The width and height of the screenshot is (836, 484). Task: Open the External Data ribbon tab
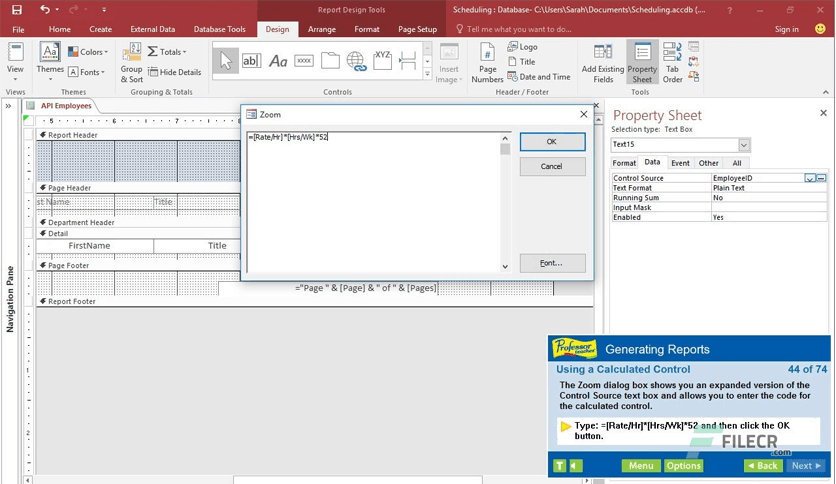coord(152,29)
